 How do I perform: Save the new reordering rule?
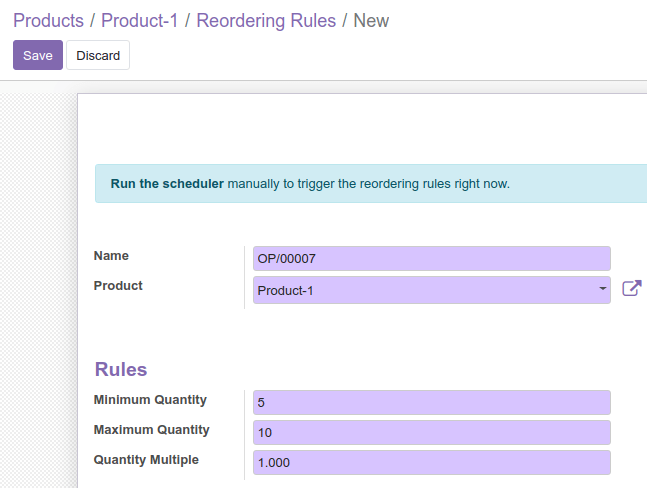(x=38, y=55)
